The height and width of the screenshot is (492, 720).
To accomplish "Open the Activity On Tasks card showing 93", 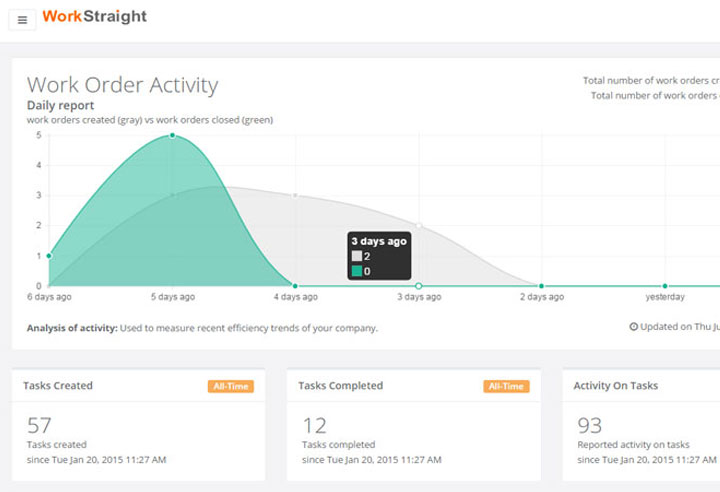I will [x=641, y=425].
